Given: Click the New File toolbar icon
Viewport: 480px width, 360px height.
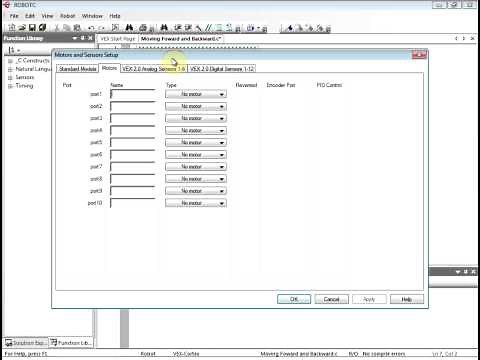Looking at the screenshot, I should 12,28.
